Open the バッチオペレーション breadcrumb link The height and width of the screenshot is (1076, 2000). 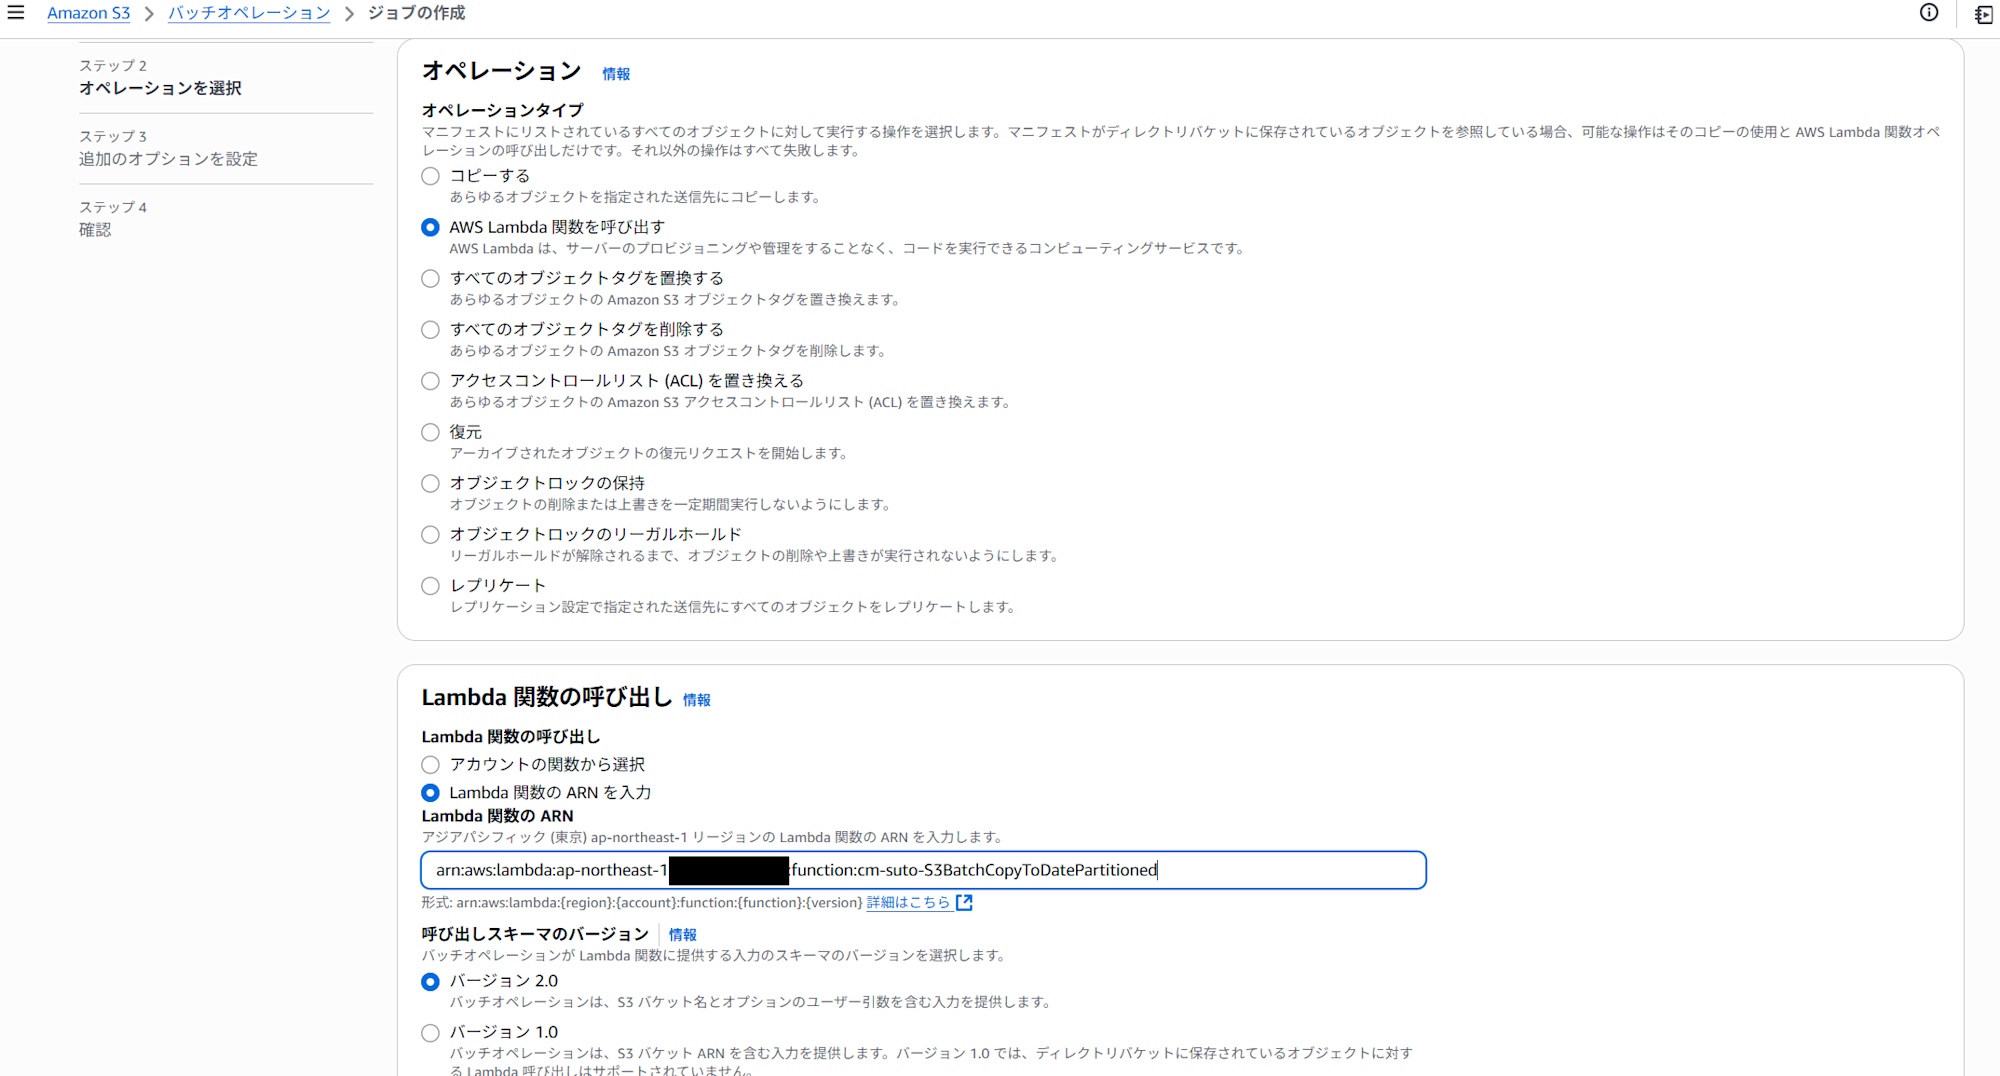coord(249,13)
